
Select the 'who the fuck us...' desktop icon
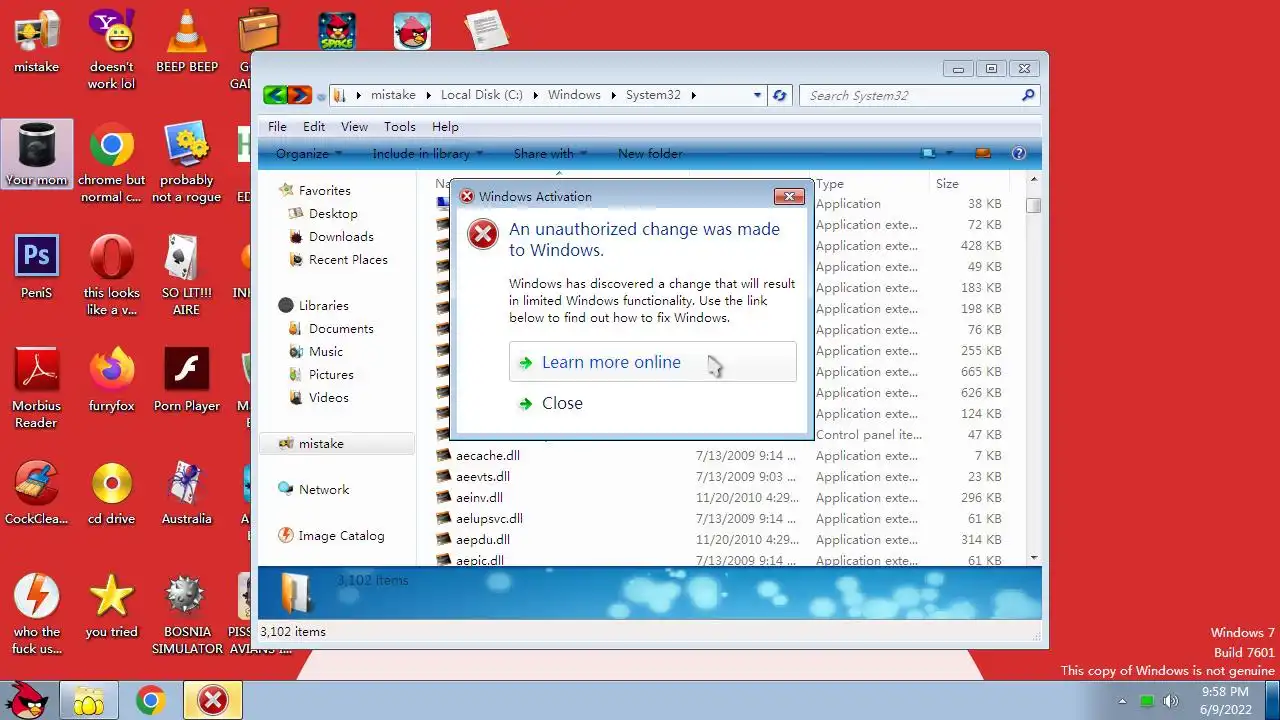pos(36,614)
